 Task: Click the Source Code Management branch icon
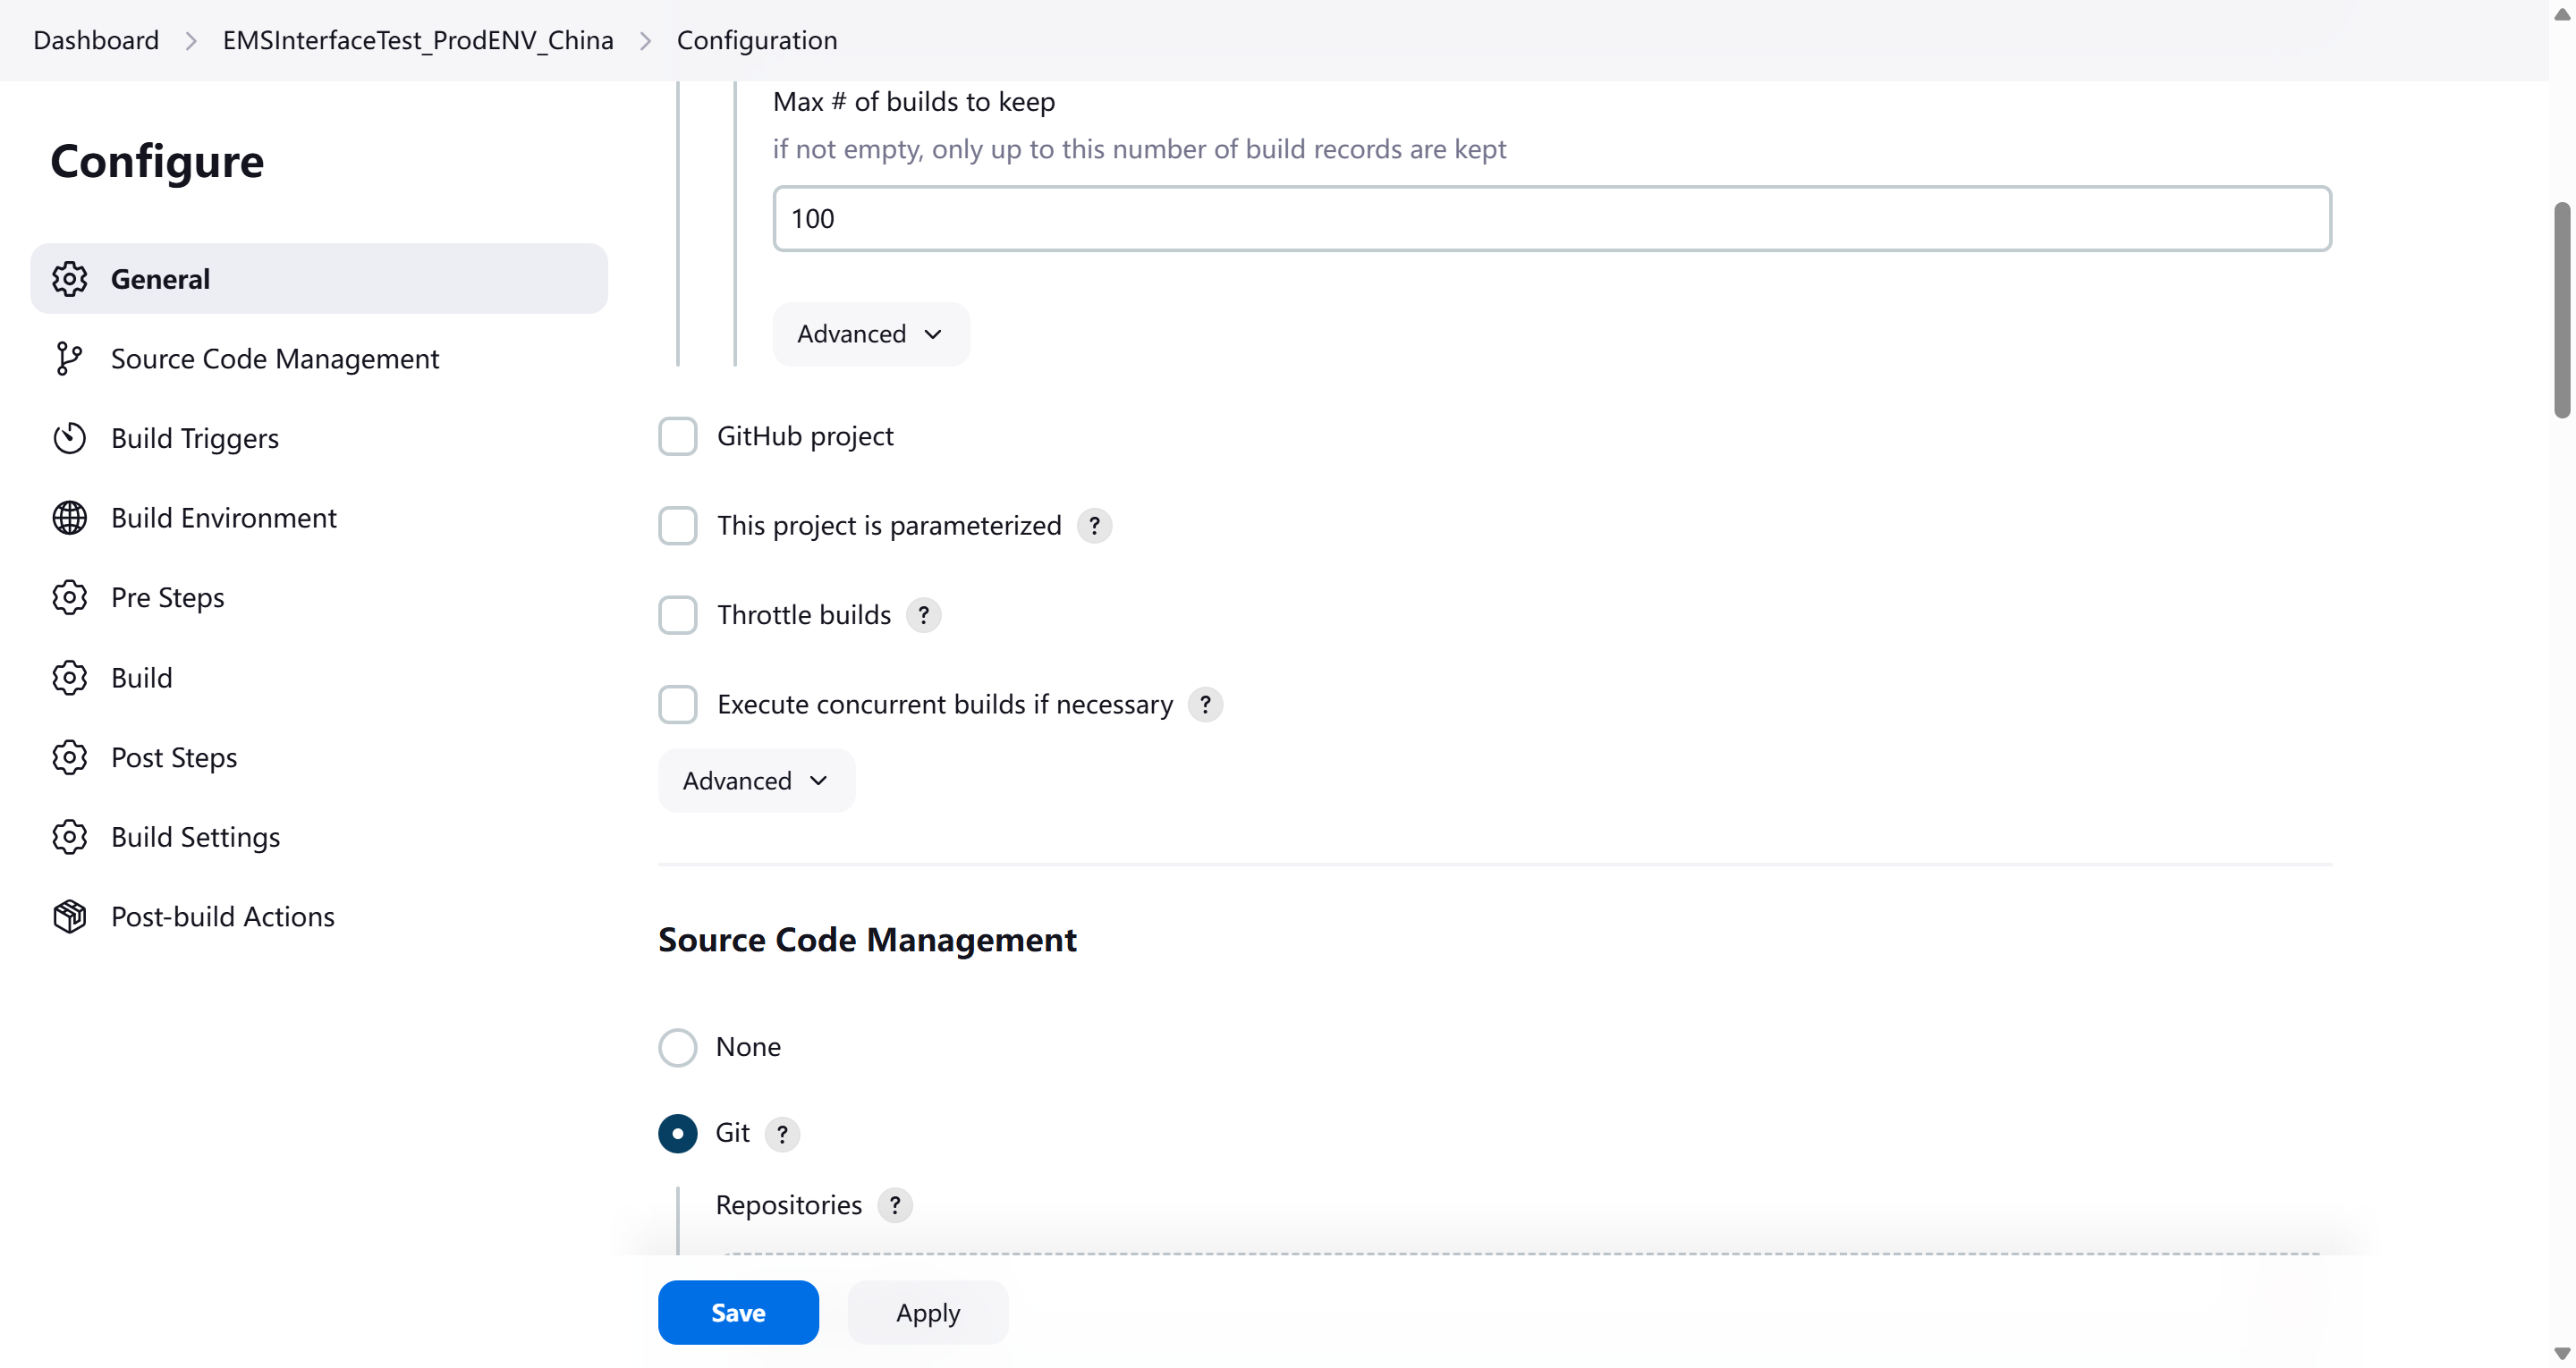click(x=69, y=359)
